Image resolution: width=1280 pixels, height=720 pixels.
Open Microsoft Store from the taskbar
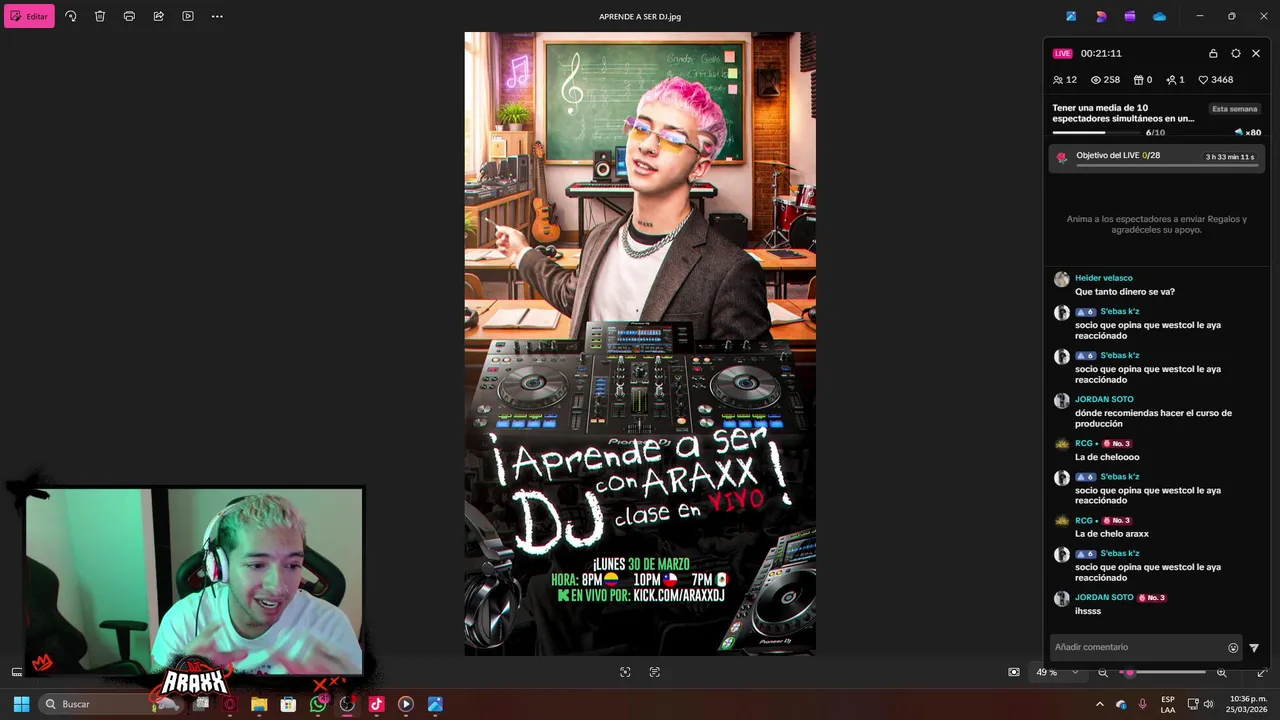coord(288,704)
